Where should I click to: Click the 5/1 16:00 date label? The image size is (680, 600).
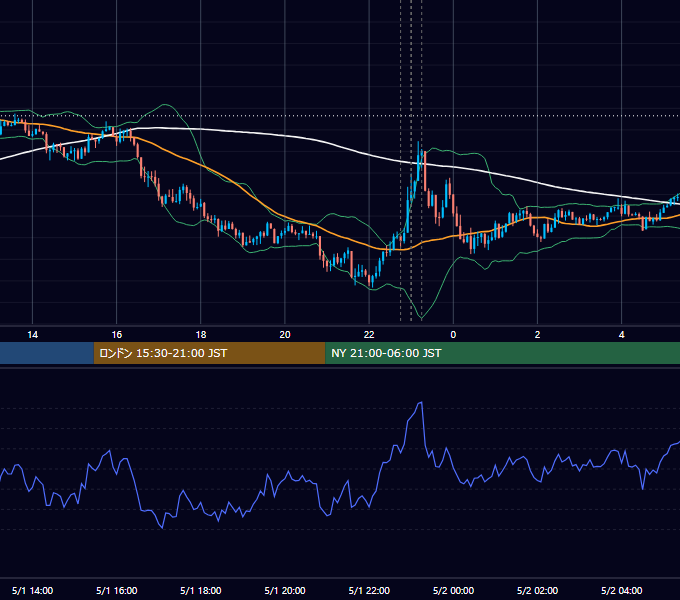coord(117,590)
